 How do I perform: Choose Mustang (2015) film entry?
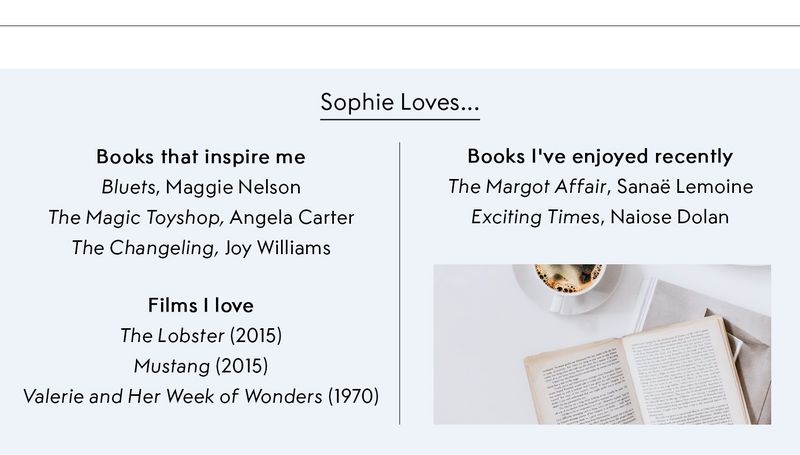[201, 366]
